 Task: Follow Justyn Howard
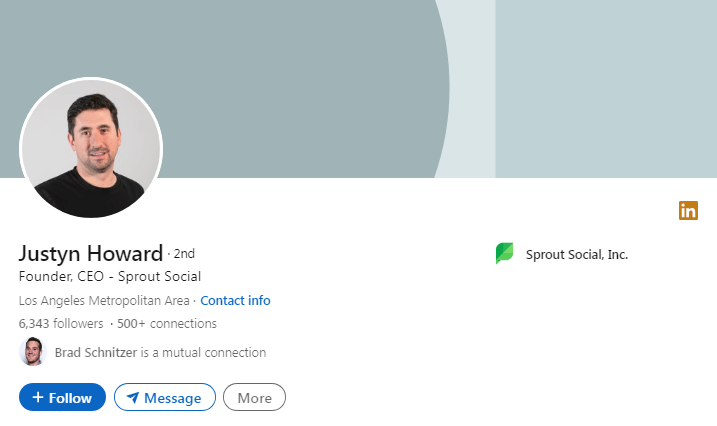pos(62,397)
